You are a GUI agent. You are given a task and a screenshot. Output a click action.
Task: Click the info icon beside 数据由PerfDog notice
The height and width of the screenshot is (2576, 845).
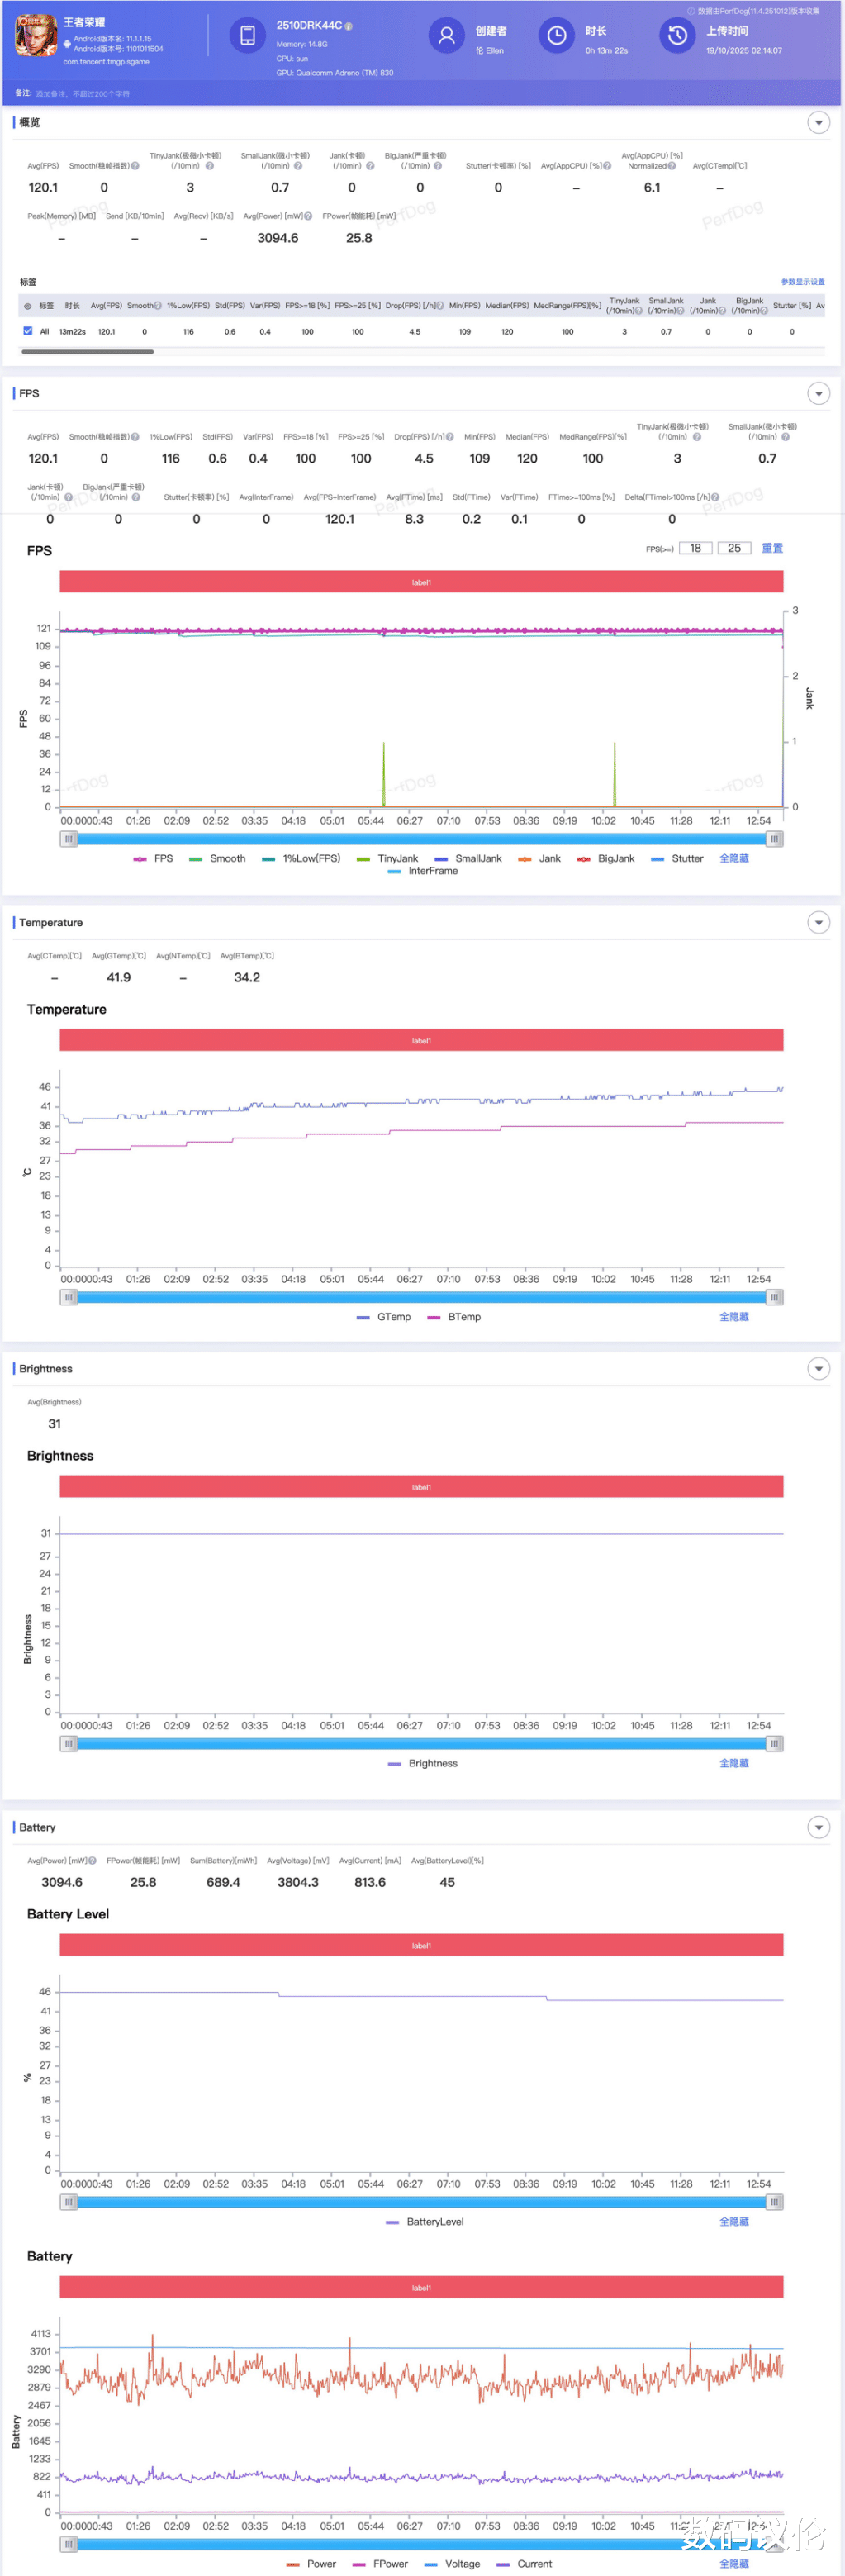click(690, 11)
